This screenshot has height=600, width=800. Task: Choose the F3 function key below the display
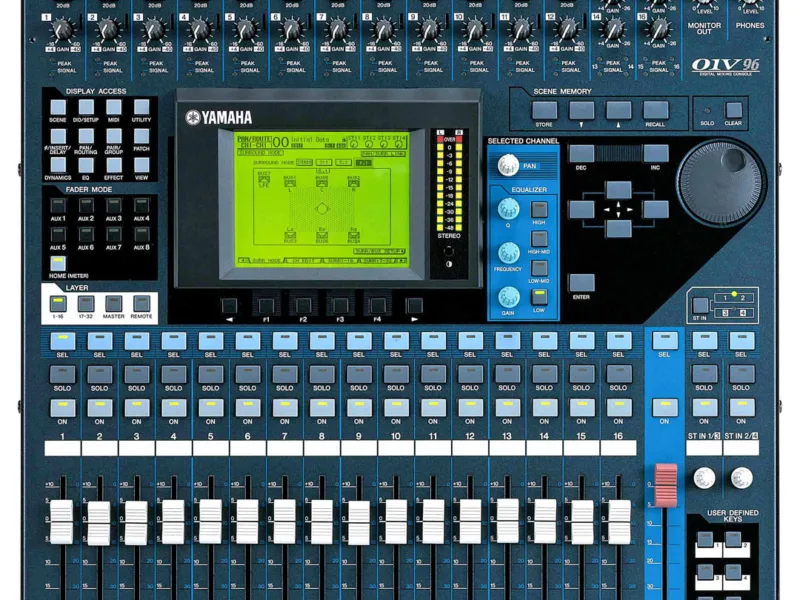[340, 306]
